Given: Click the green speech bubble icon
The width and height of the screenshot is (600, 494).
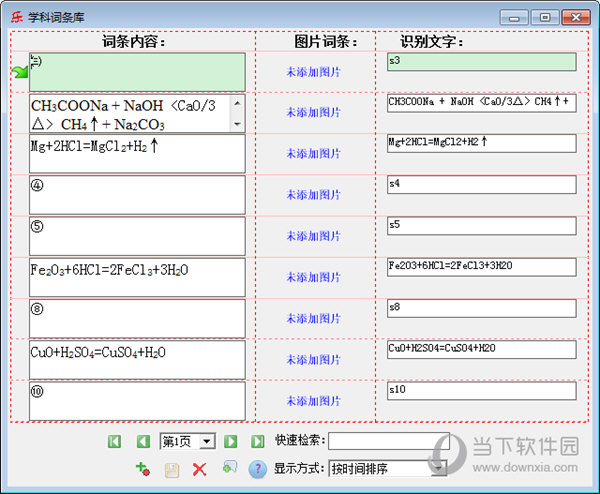Looking at the screenshot, I should pos(230,467).
